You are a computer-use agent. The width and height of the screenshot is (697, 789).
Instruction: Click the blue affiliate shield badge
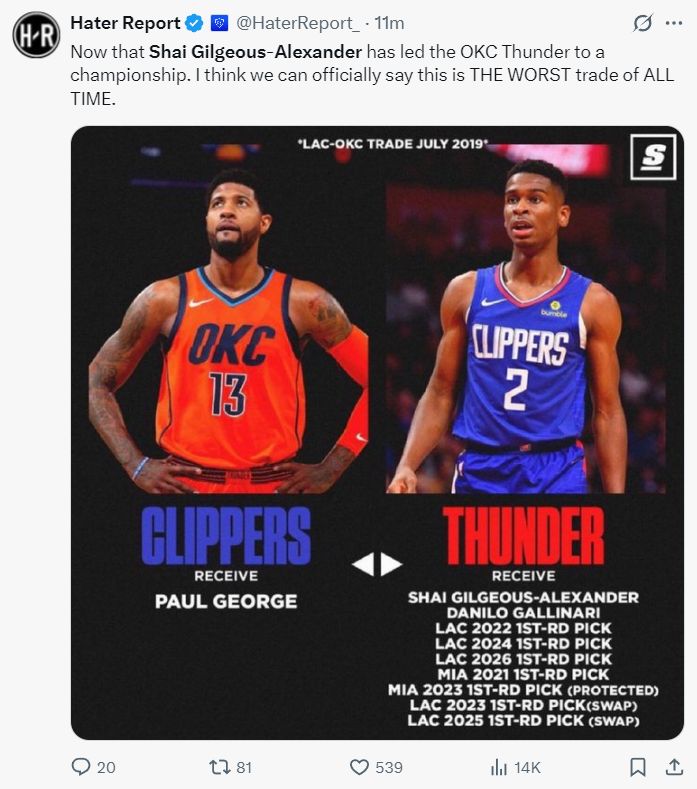219,23
